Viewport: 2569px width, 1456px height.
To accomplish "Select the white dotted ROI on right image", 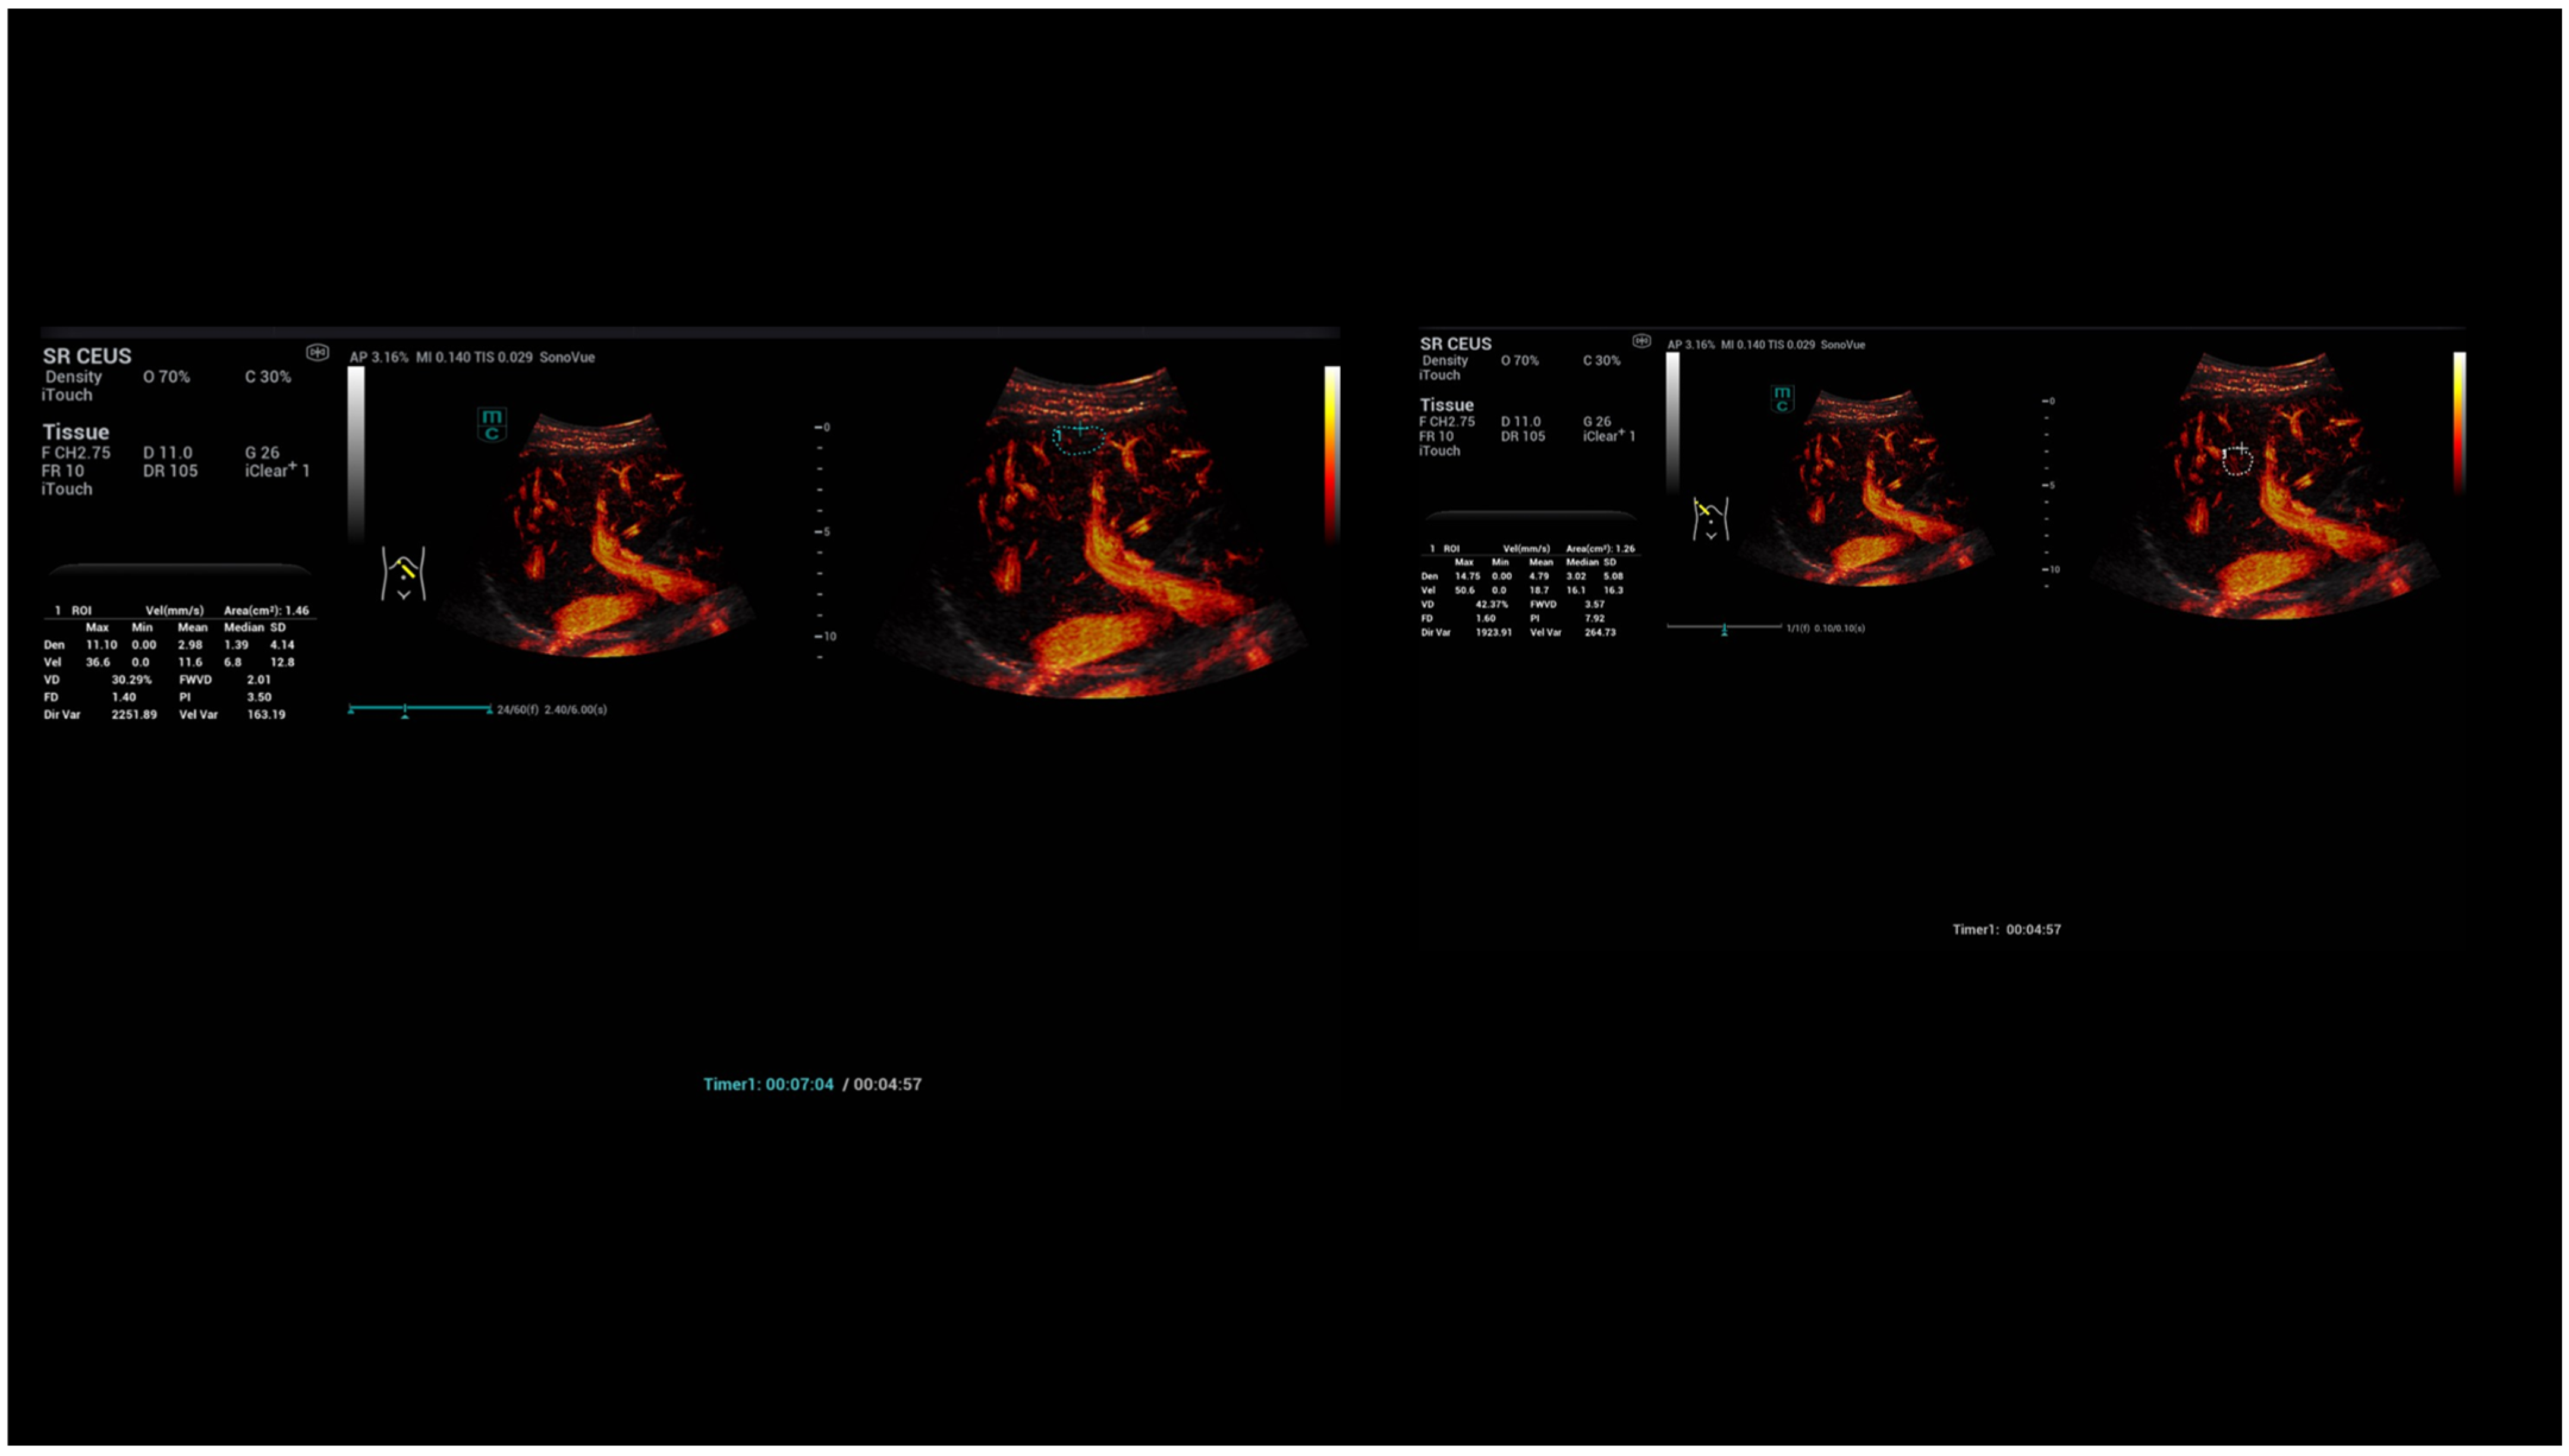I will 2237,460.
